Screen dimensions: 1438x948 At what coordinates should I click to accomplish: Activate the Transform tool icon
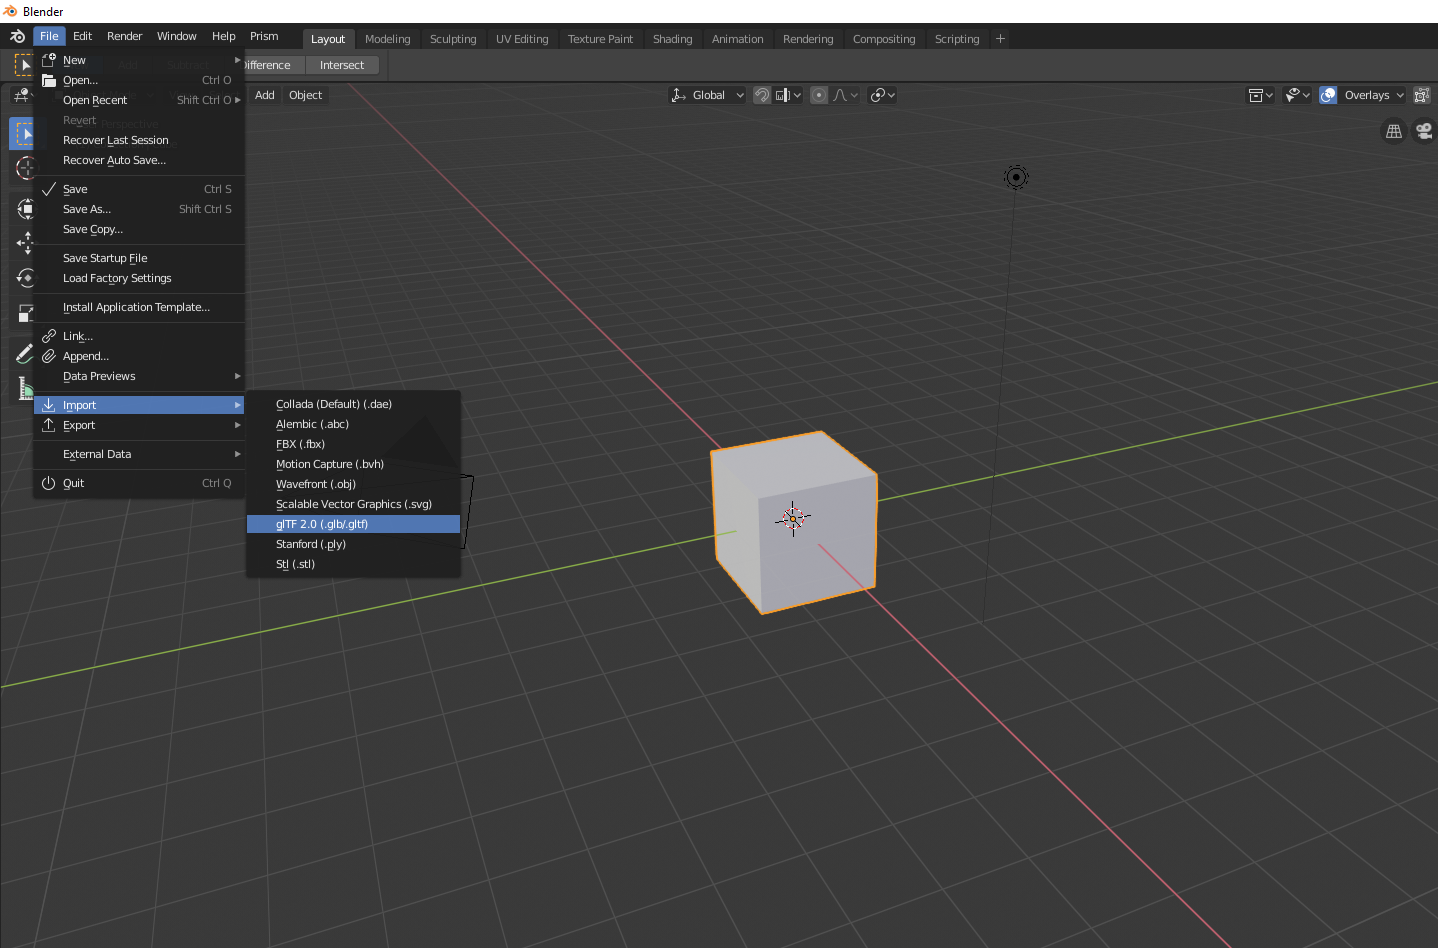tap(25, 208)
